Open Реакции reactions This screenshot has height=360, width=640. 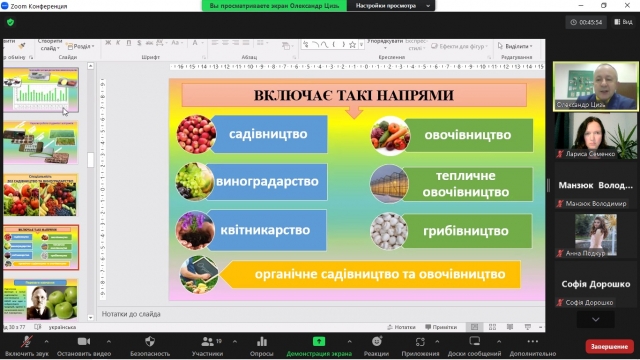pos(376,346)
